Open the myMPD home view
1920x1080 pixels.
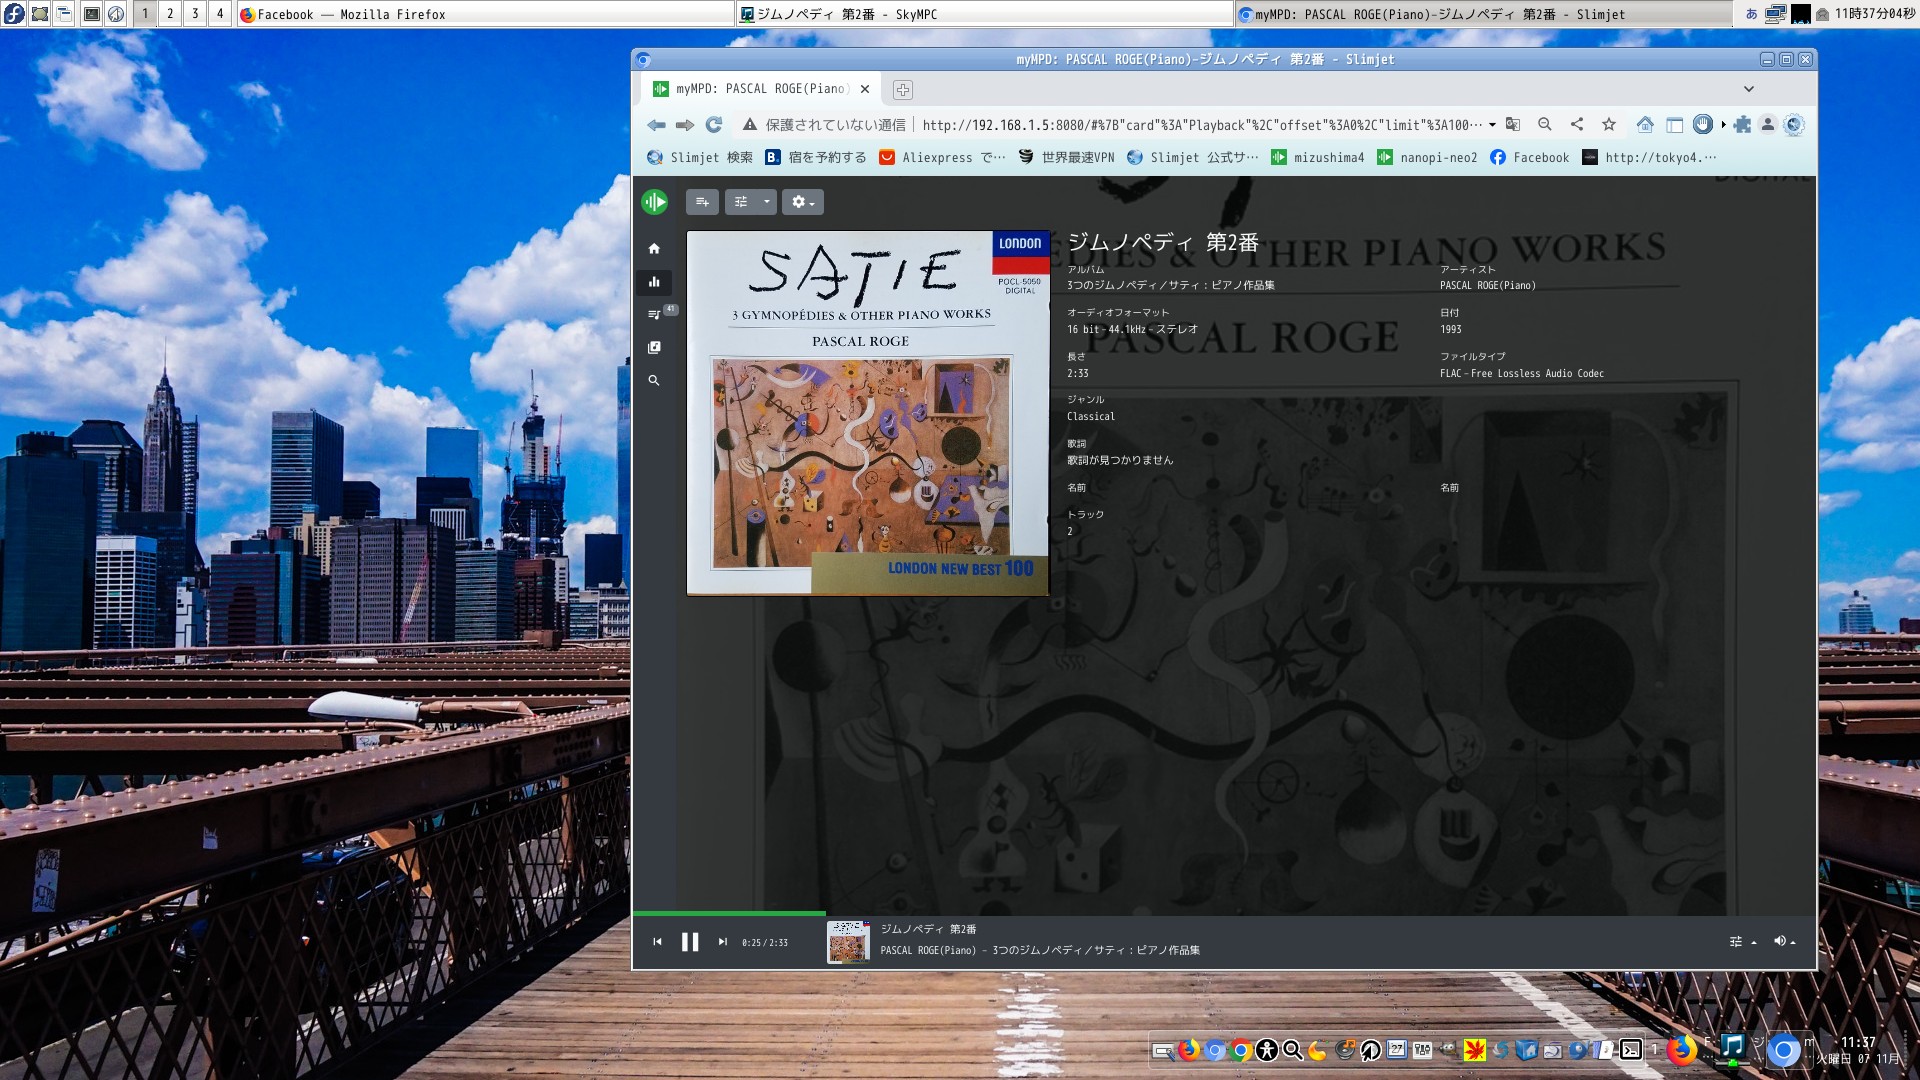pyautogui.click(x=654, y=249)
